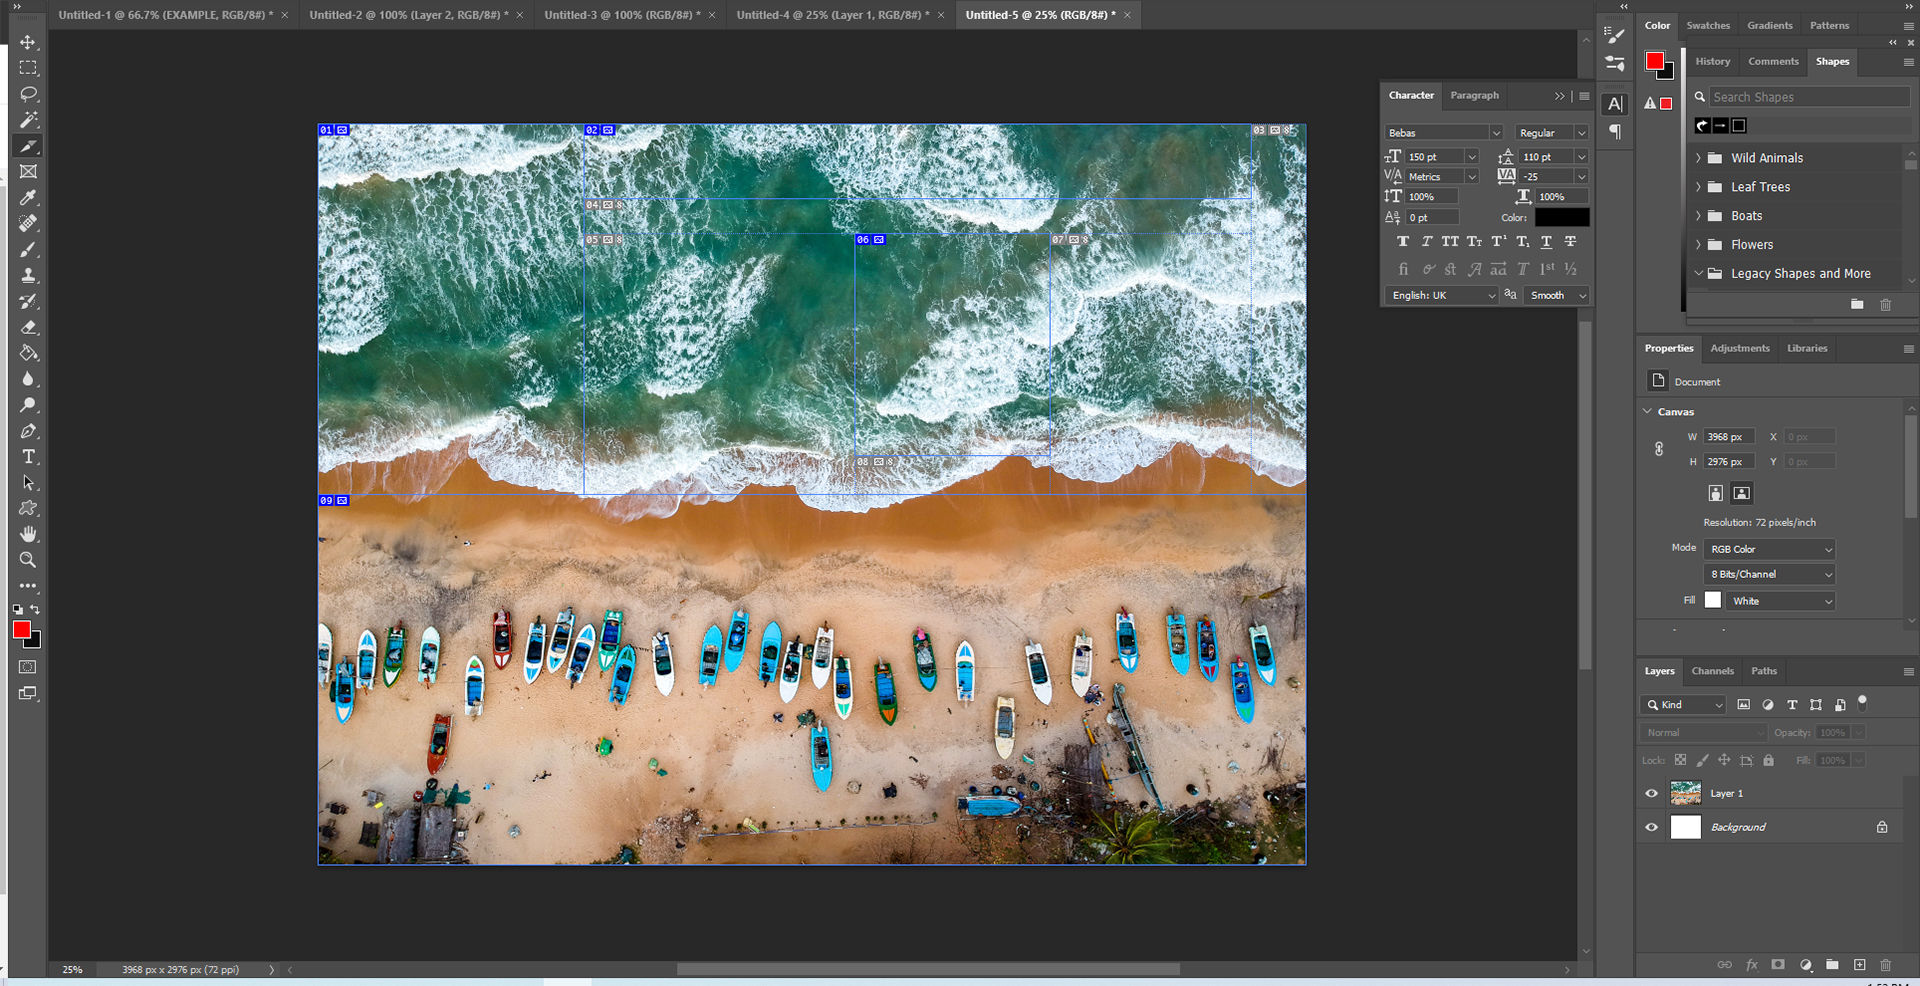Viewport: 1920px width, 986px height.
Task: Select the Move tool
Action: pyautogui.click(x=28, y=42)
